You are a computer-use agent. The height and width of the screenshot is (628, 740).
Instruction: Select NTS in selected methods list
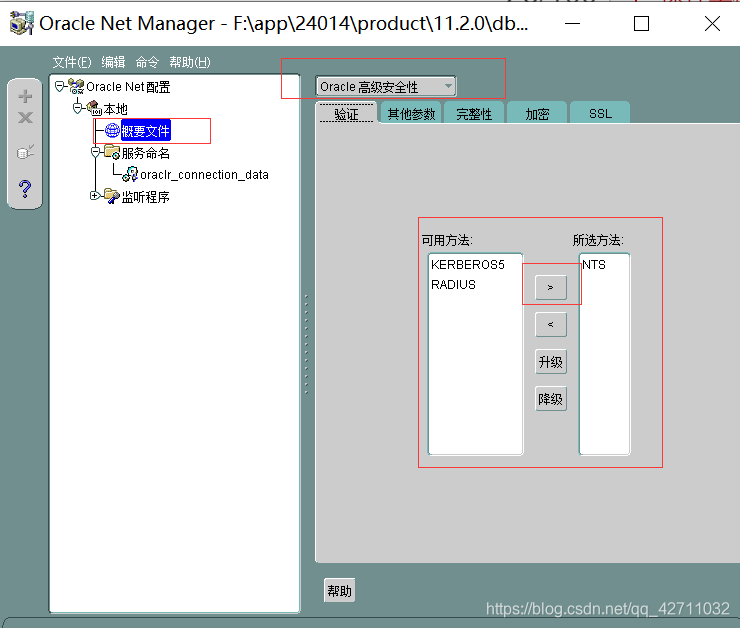pyautogui.click(x=594, y=265)
